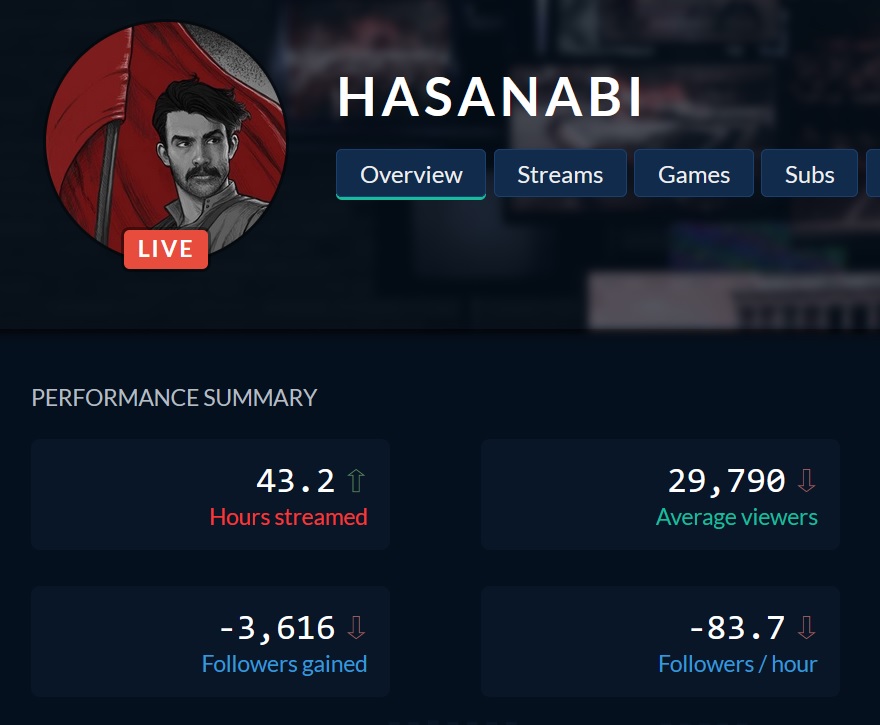Viewport: 880px width, 725px height.
Task: Switch to the Streams tab
Action: tap(560, 174)
